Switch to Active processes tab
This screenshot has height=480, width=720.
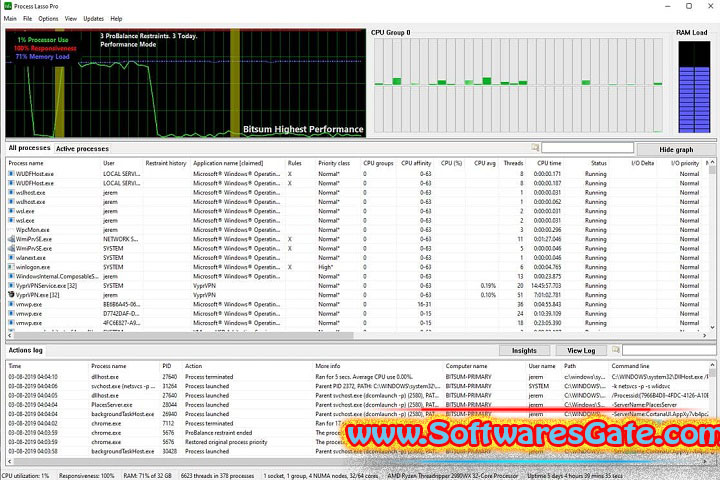point(82,149)
